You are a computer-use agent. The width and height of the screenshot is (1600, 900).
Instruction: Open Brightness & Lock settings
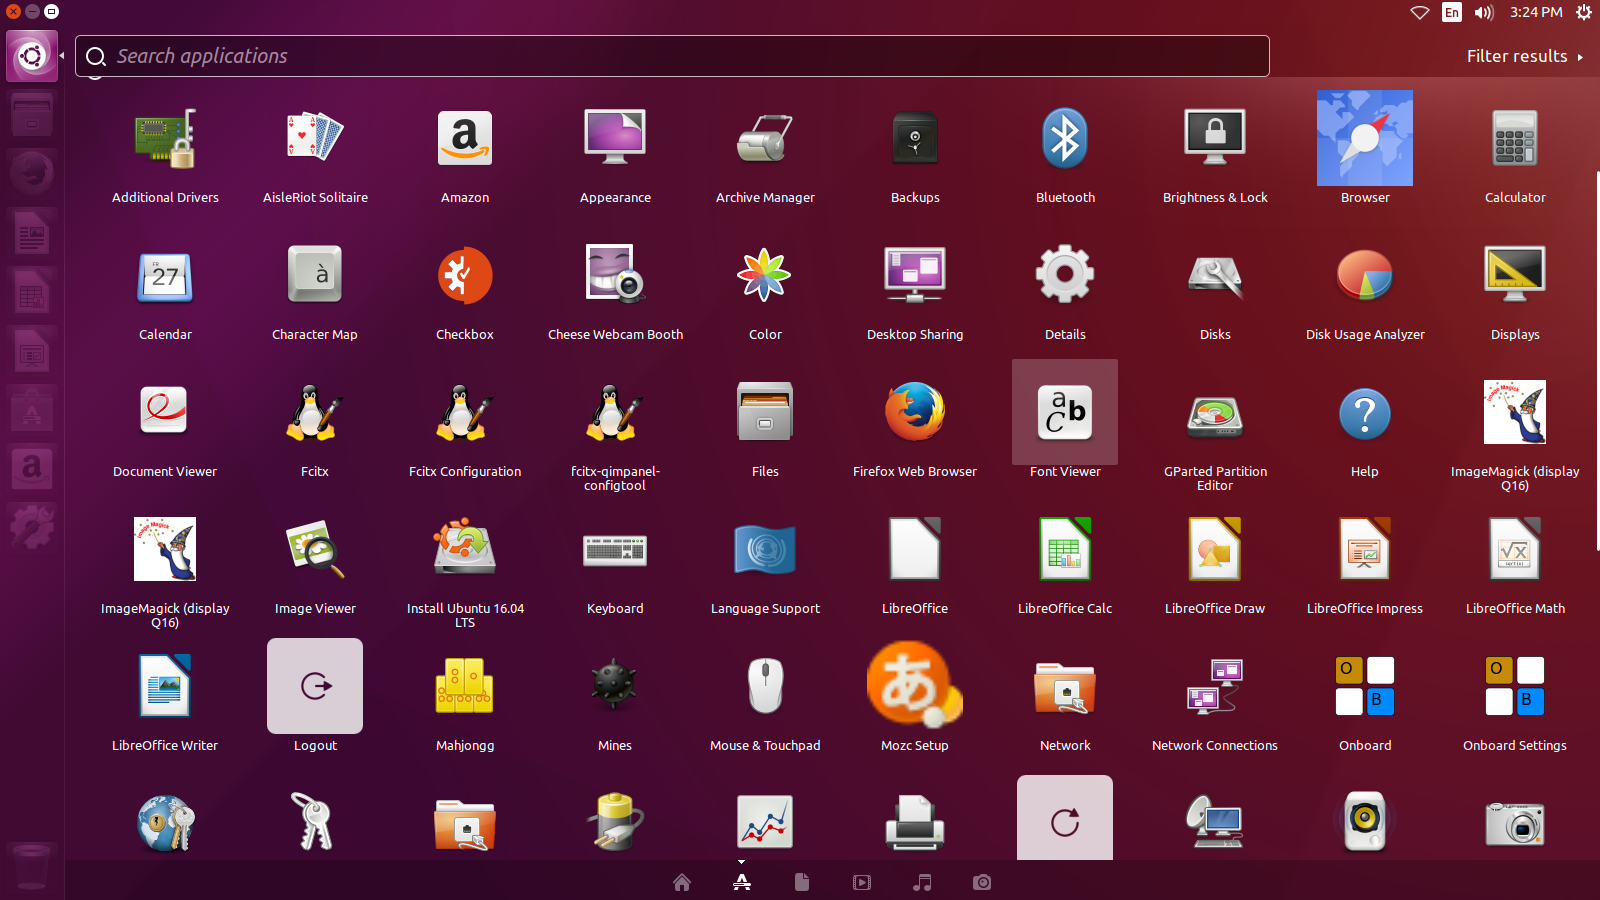point(1215,138)
